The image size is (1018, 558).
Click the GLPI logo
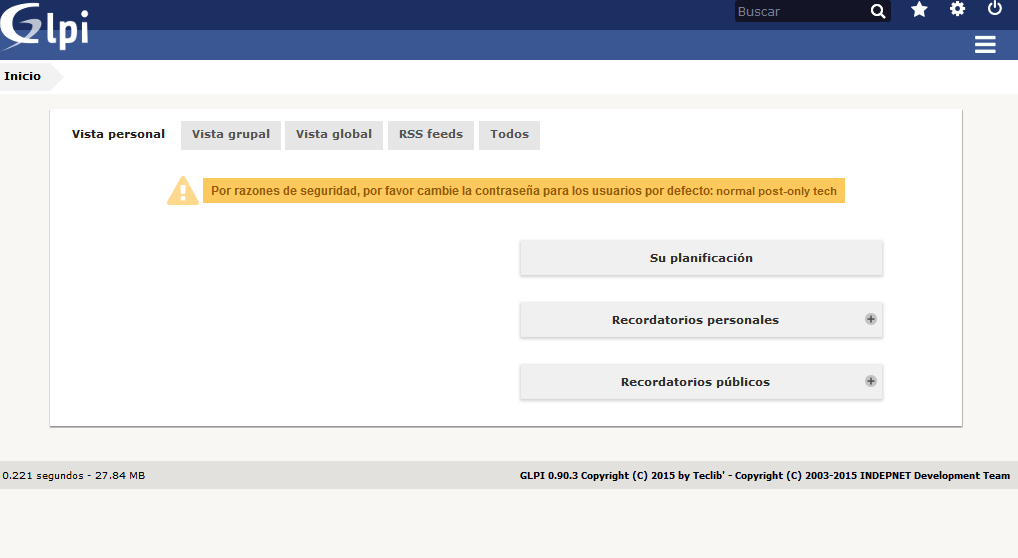(x=45, y=28)
